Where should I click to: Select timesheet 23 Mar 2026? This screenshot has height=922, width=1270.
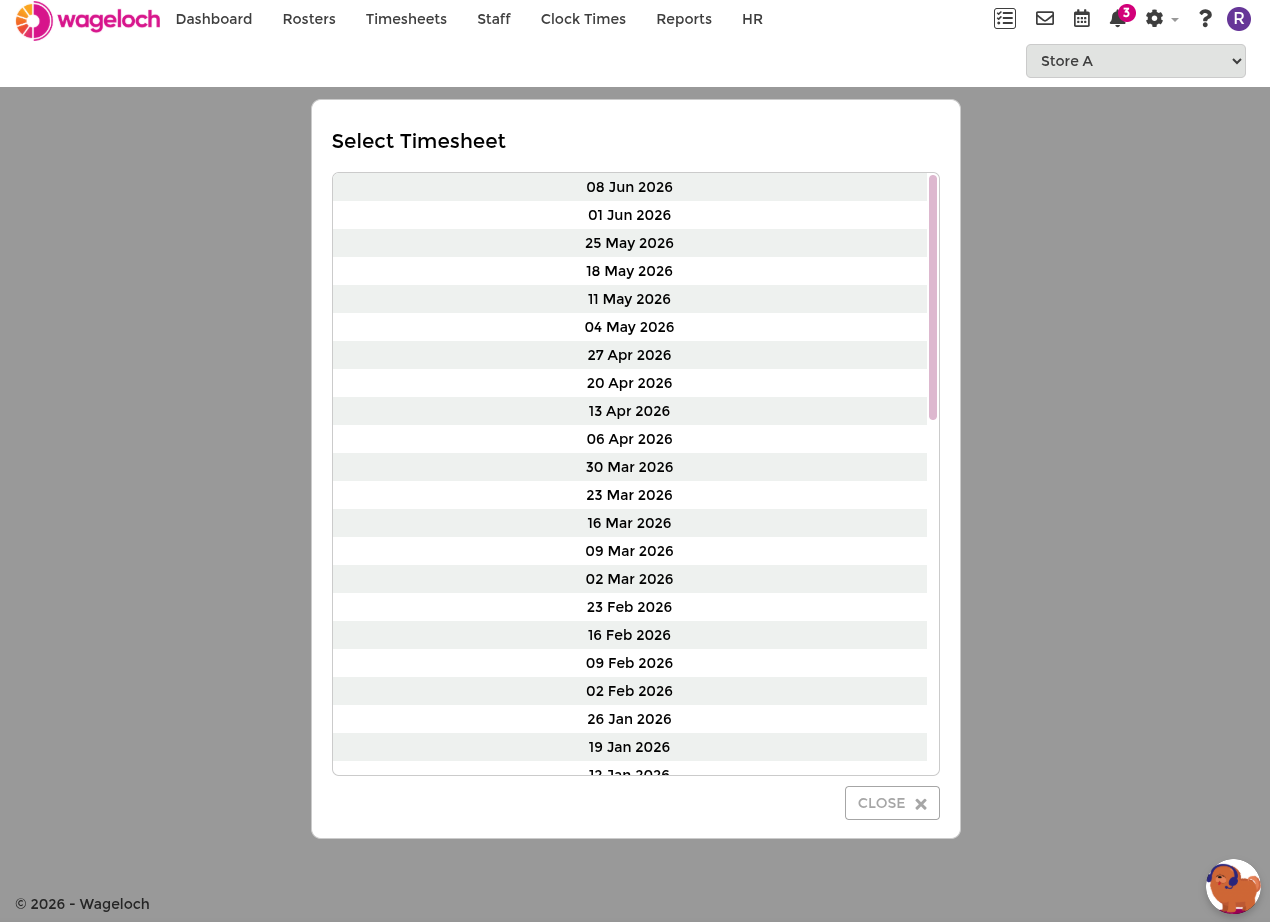(630, 495)
